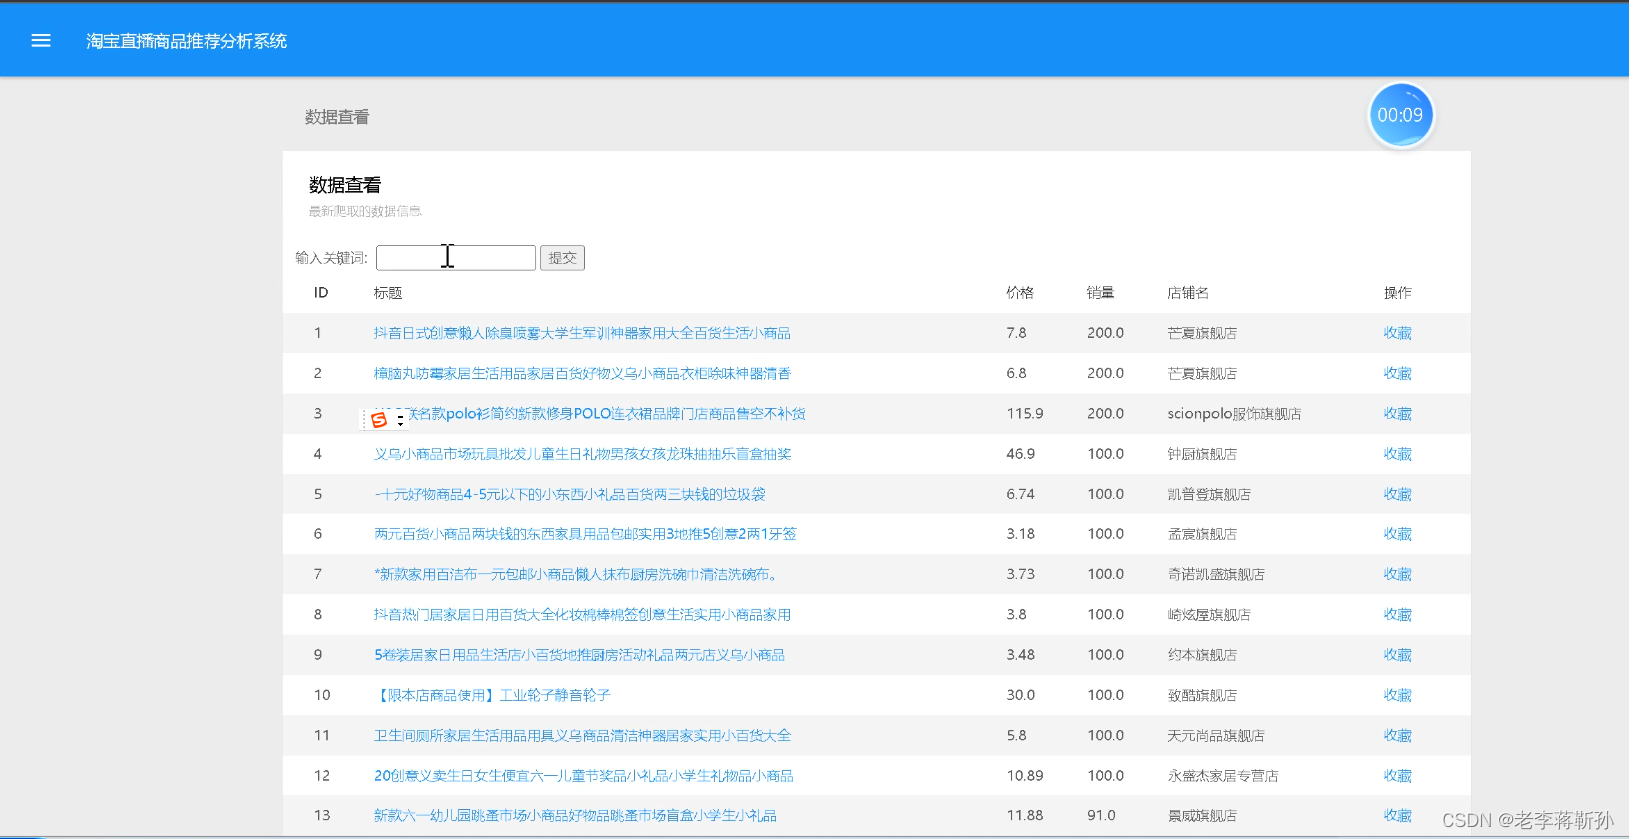The image size is (1629, 839).
Task: Open product link for row 3 polo衫
Action: pyautogui.click(x=590, y=413)
